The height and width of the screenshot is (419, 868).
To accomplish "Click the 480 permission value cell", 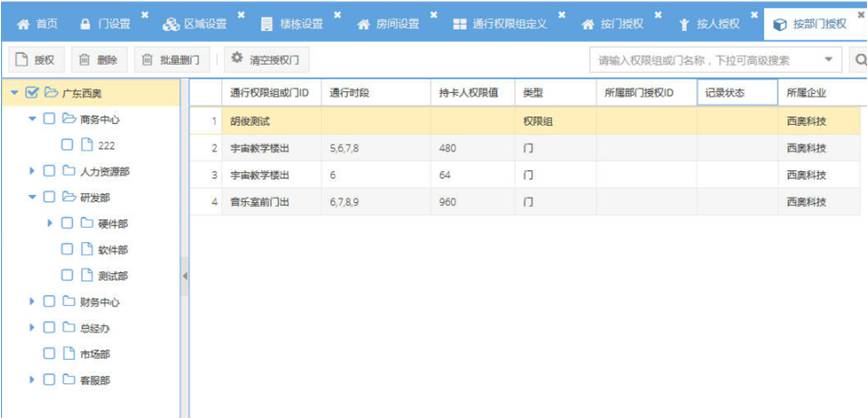I will pos(473,148).
